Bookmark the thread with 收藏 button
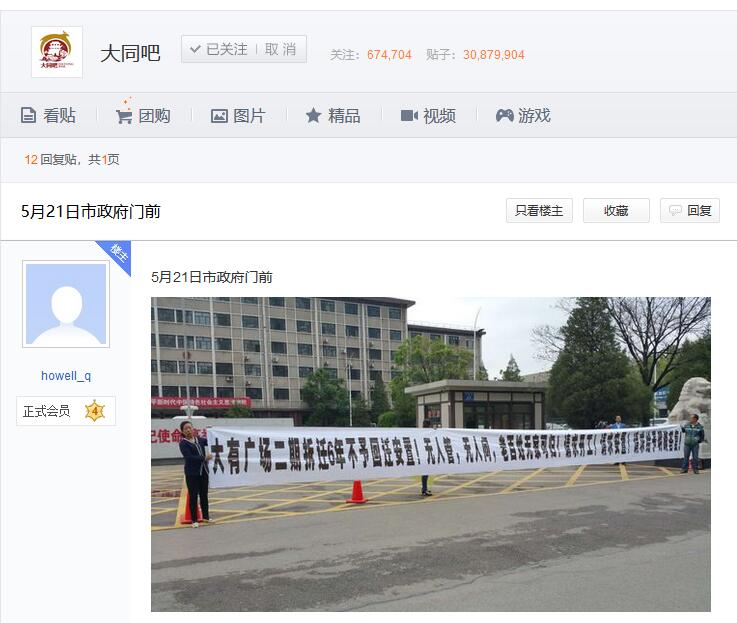The image size is (737, 623). (616, 211)
